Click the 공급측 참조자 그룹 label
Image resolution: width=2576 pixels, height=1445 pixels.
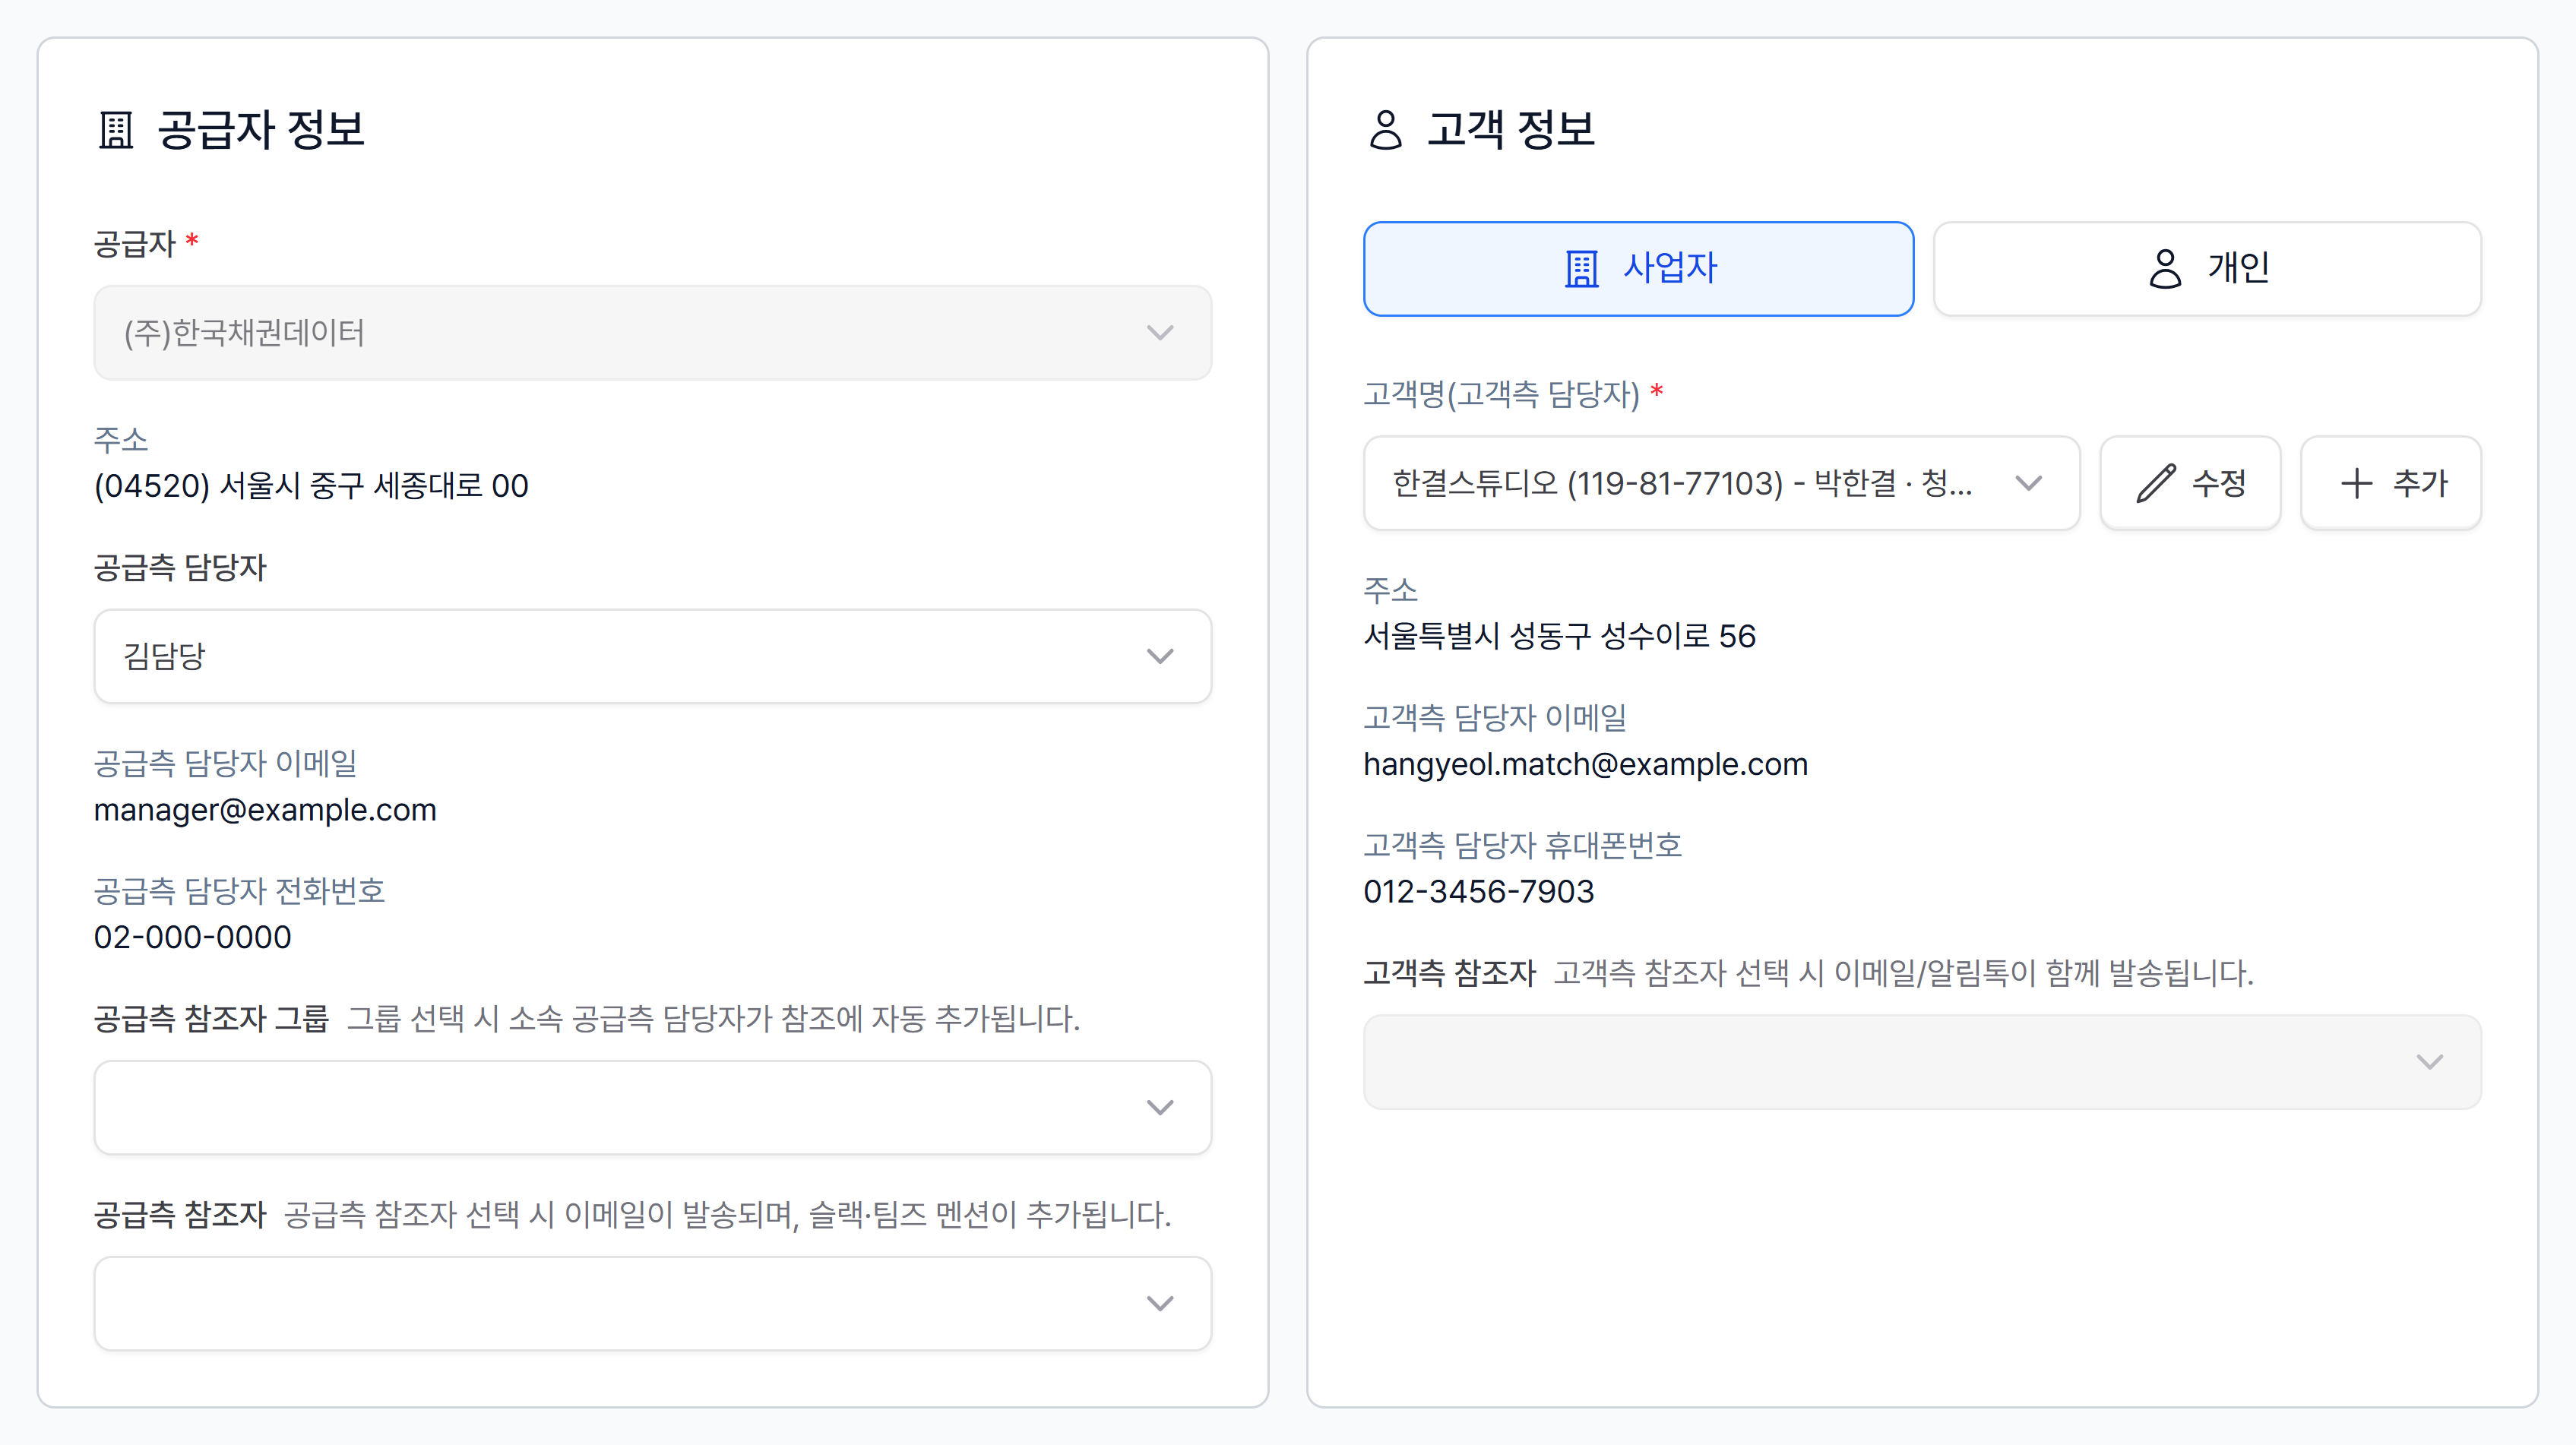pyautogui.click(x=211, y=1019)
